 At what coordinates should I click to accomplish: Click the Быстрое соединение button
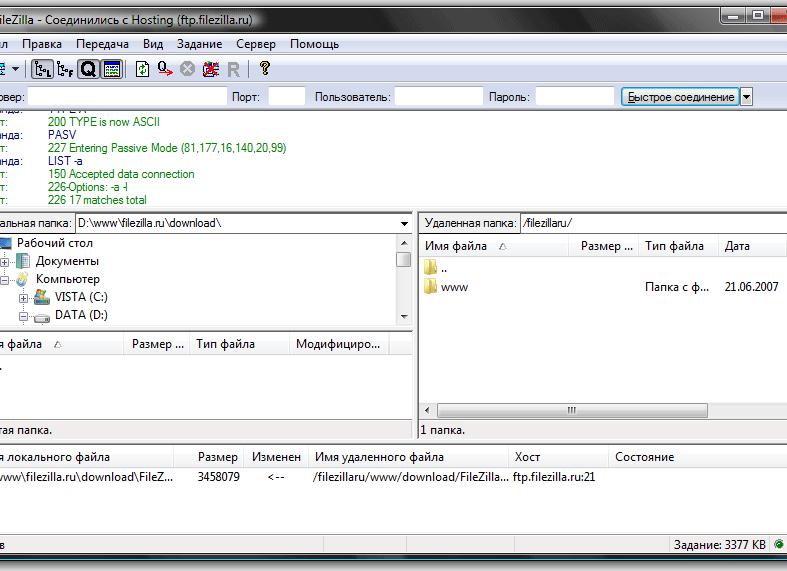[x=681, y=96]
